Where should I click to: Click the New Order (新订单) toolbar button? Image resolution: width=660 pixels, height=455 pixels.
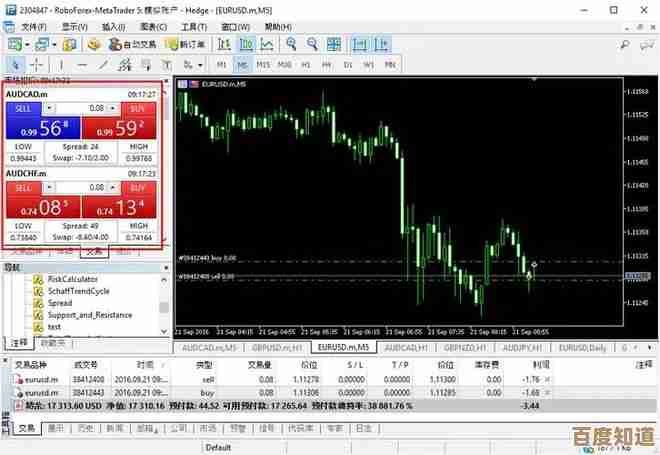click(x=187, y=45)
